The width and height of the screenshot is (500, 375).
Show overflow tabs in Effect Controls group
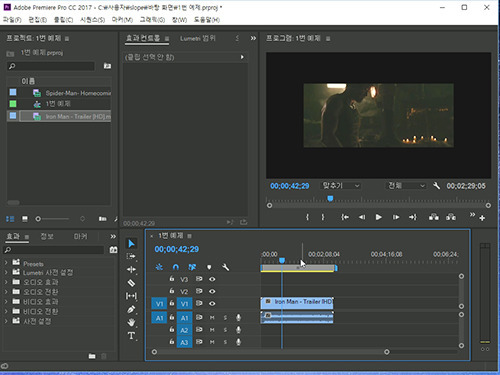tap(253, 38)
